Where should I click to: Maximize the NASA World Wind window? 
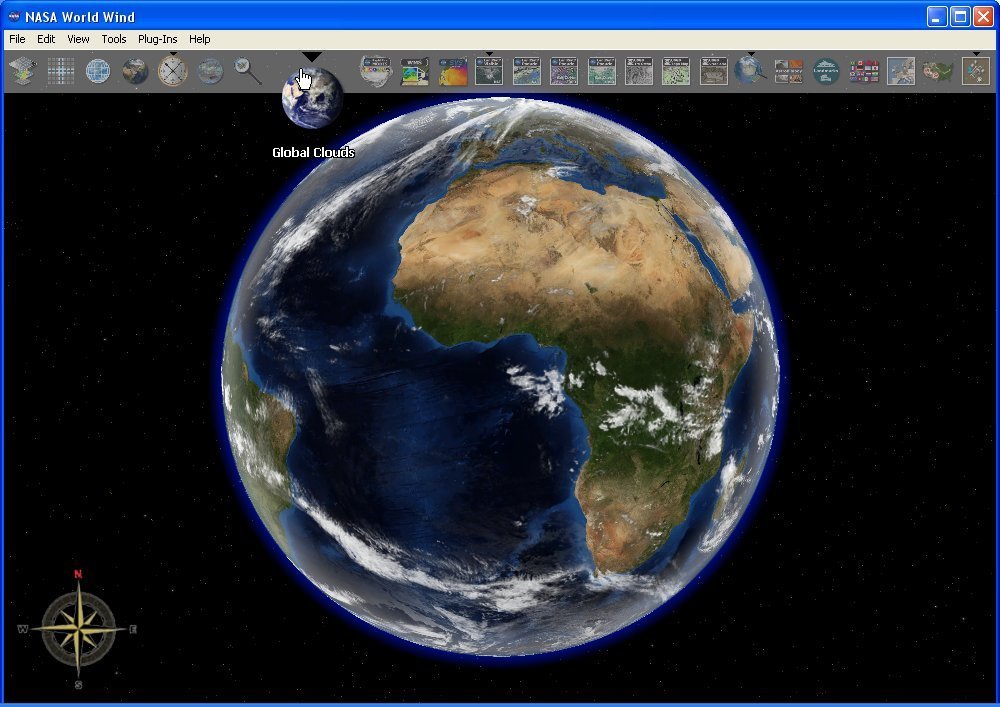pyautogui.click(x=960, y=17)
